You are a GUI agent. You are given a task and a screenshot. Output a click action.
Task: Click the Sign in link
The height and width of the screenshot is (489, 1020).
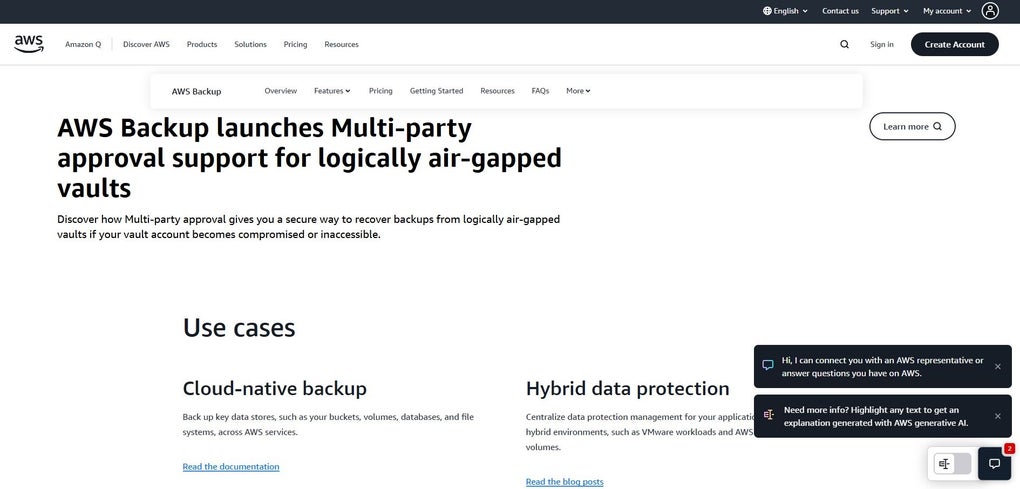tap(881, 44)
